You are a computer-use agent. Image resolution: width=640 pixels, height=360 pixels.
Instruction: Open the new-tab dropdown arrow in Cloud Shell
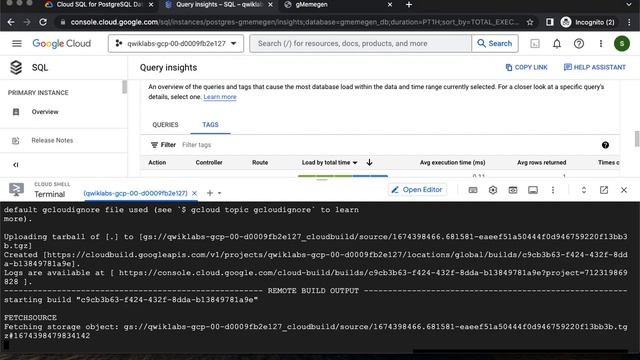coord(220,193)
